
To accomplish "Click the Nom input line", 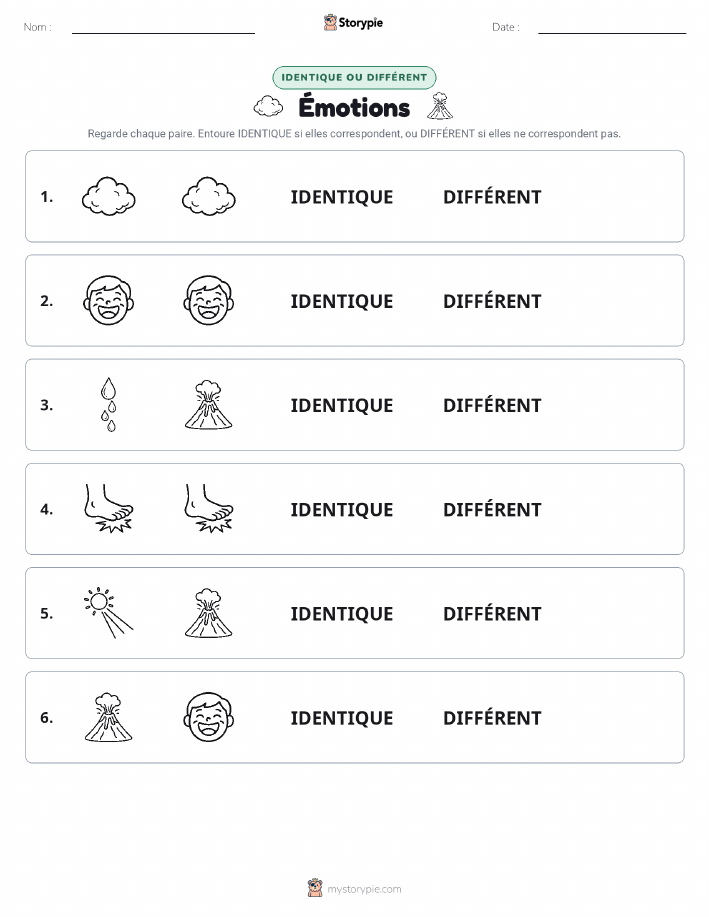I will point(163,28).
